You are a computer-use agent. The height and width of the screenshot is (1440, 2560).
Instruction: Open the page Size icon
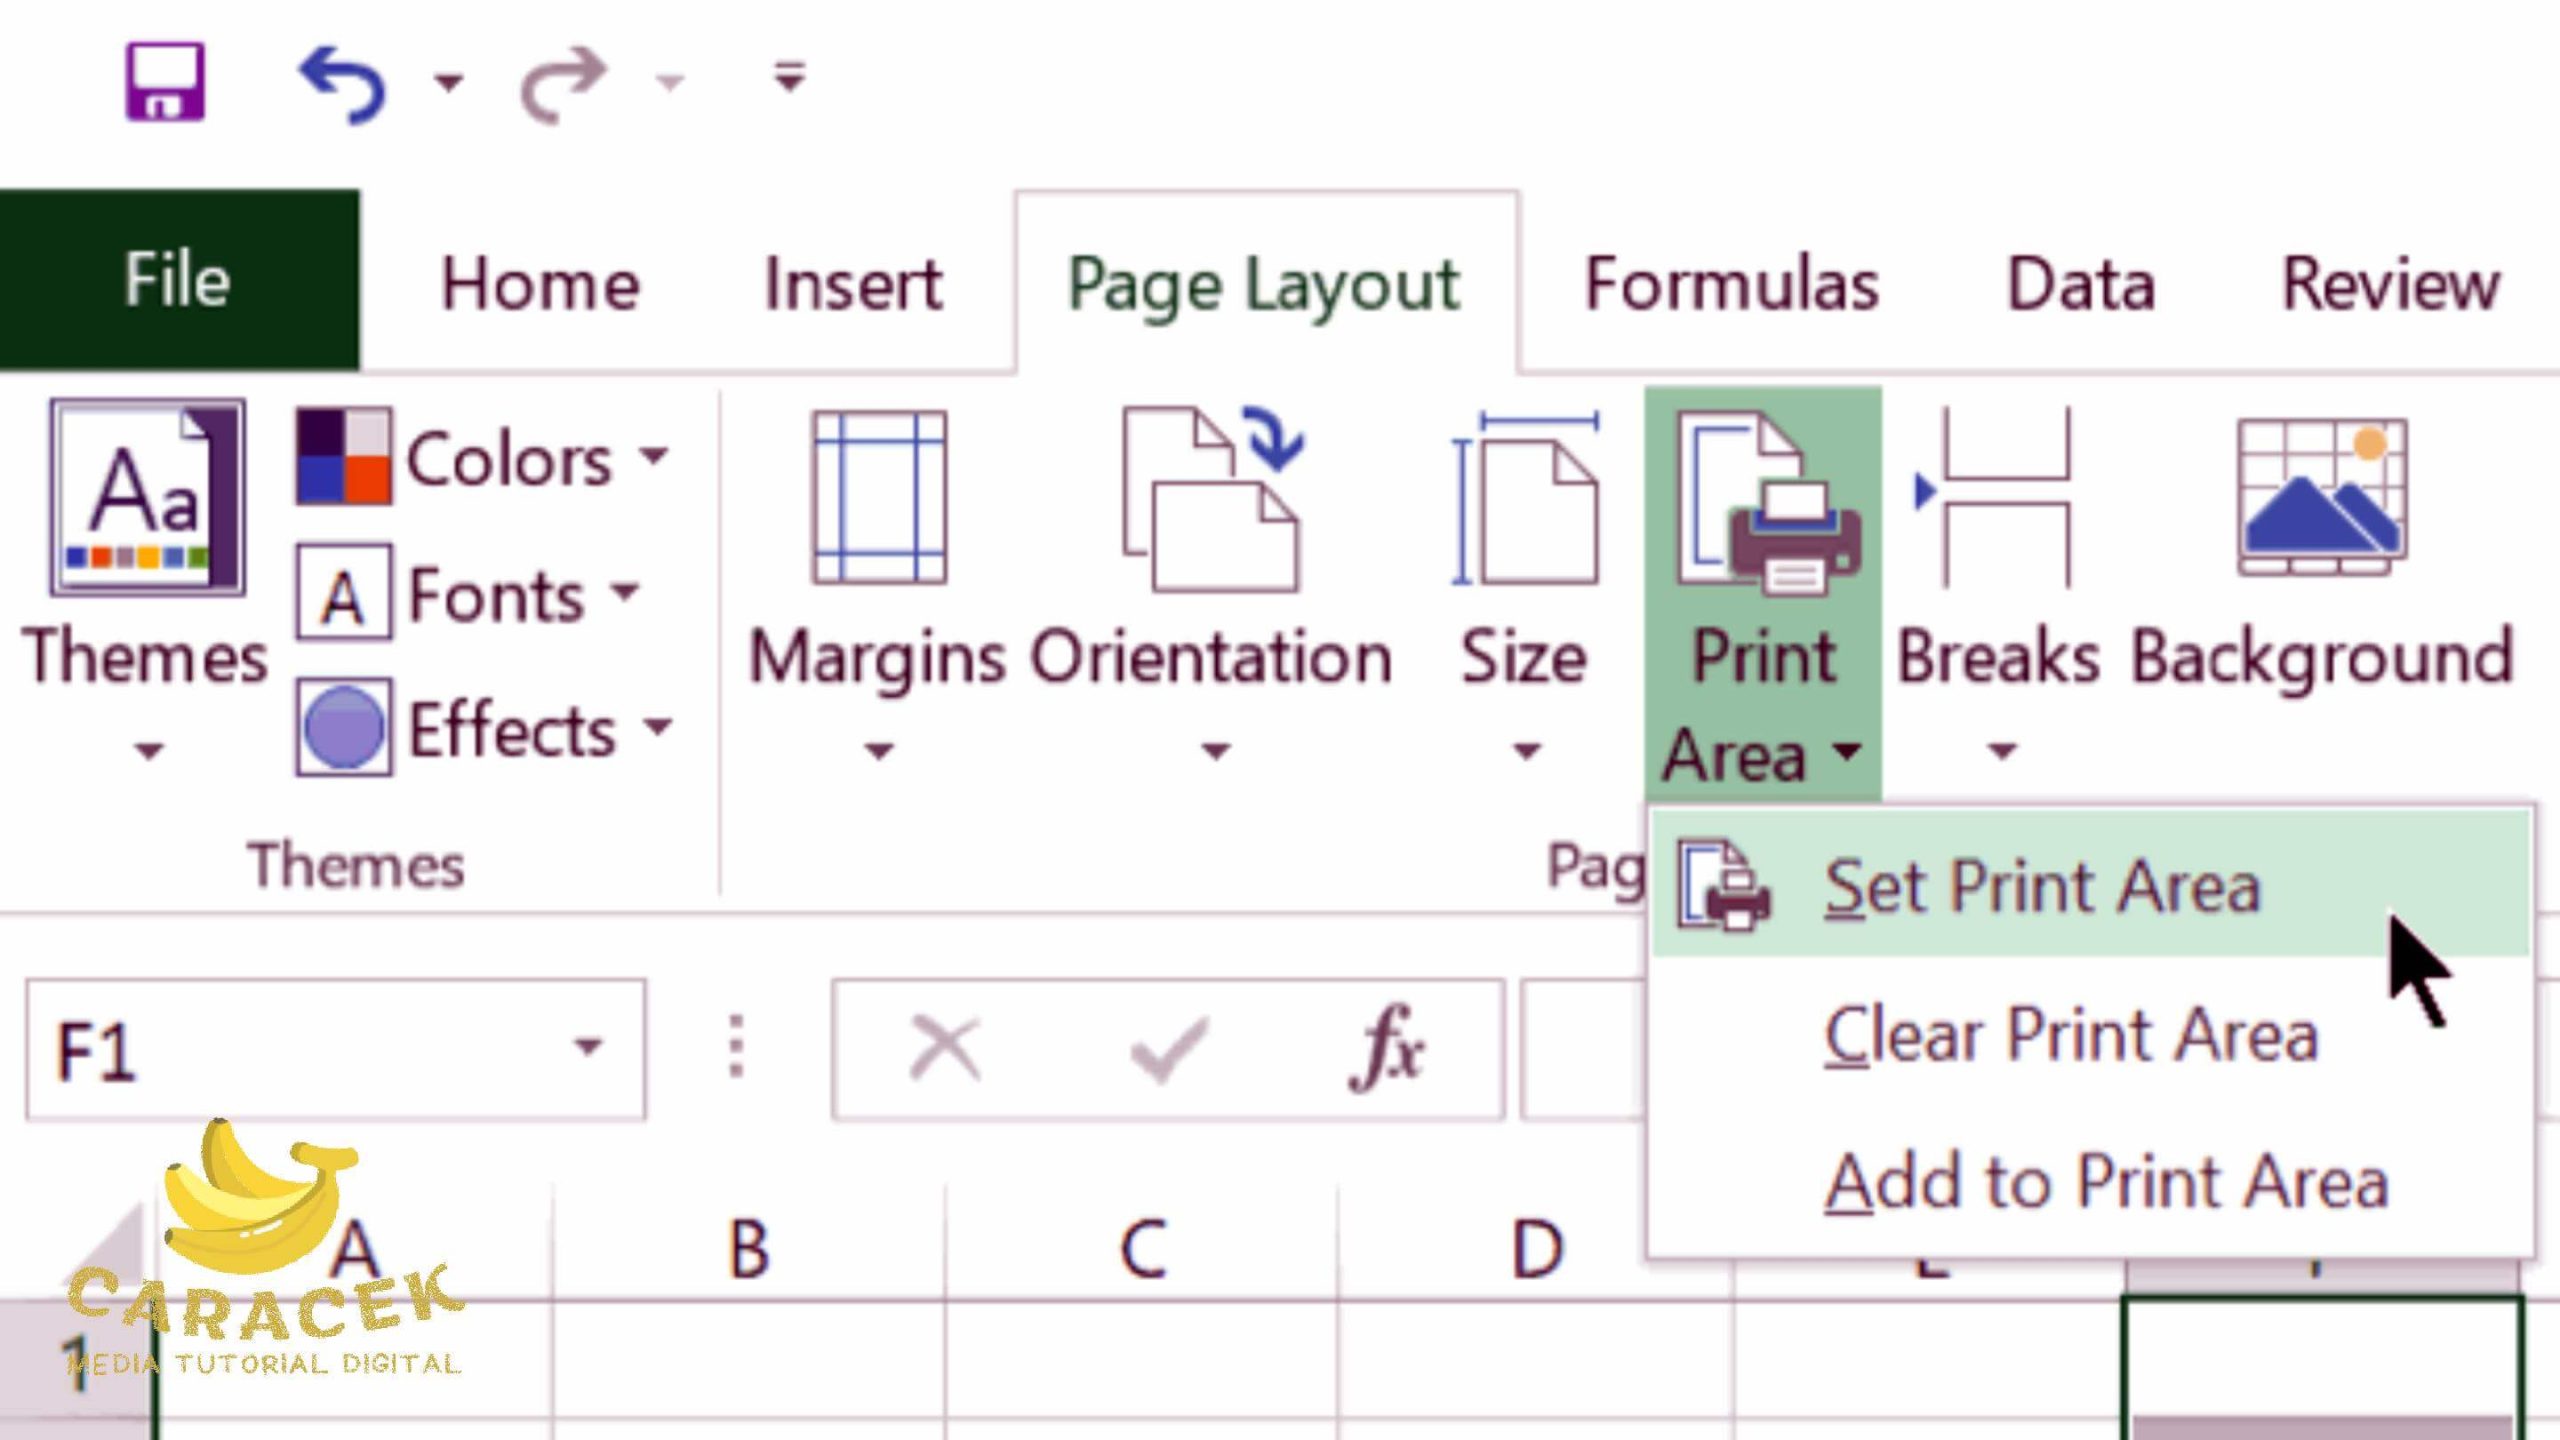(1525, 497)
